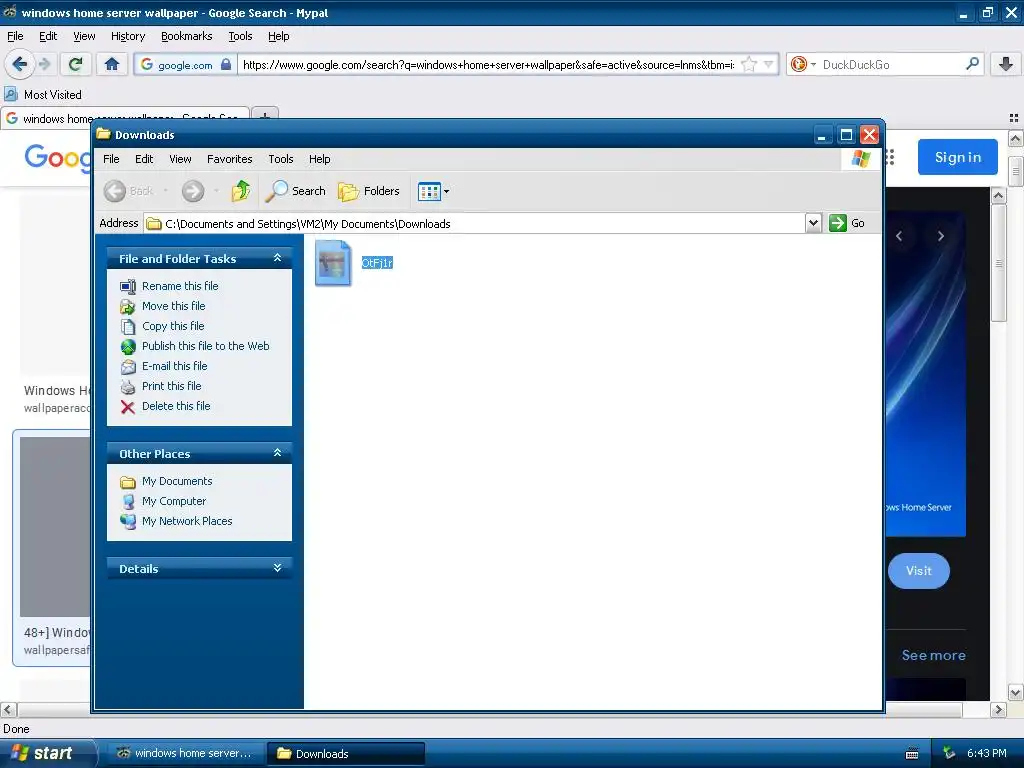Click the browser tab list grid icon
This screenshot has height=768, width=1024.
(x=1014, y=118)
